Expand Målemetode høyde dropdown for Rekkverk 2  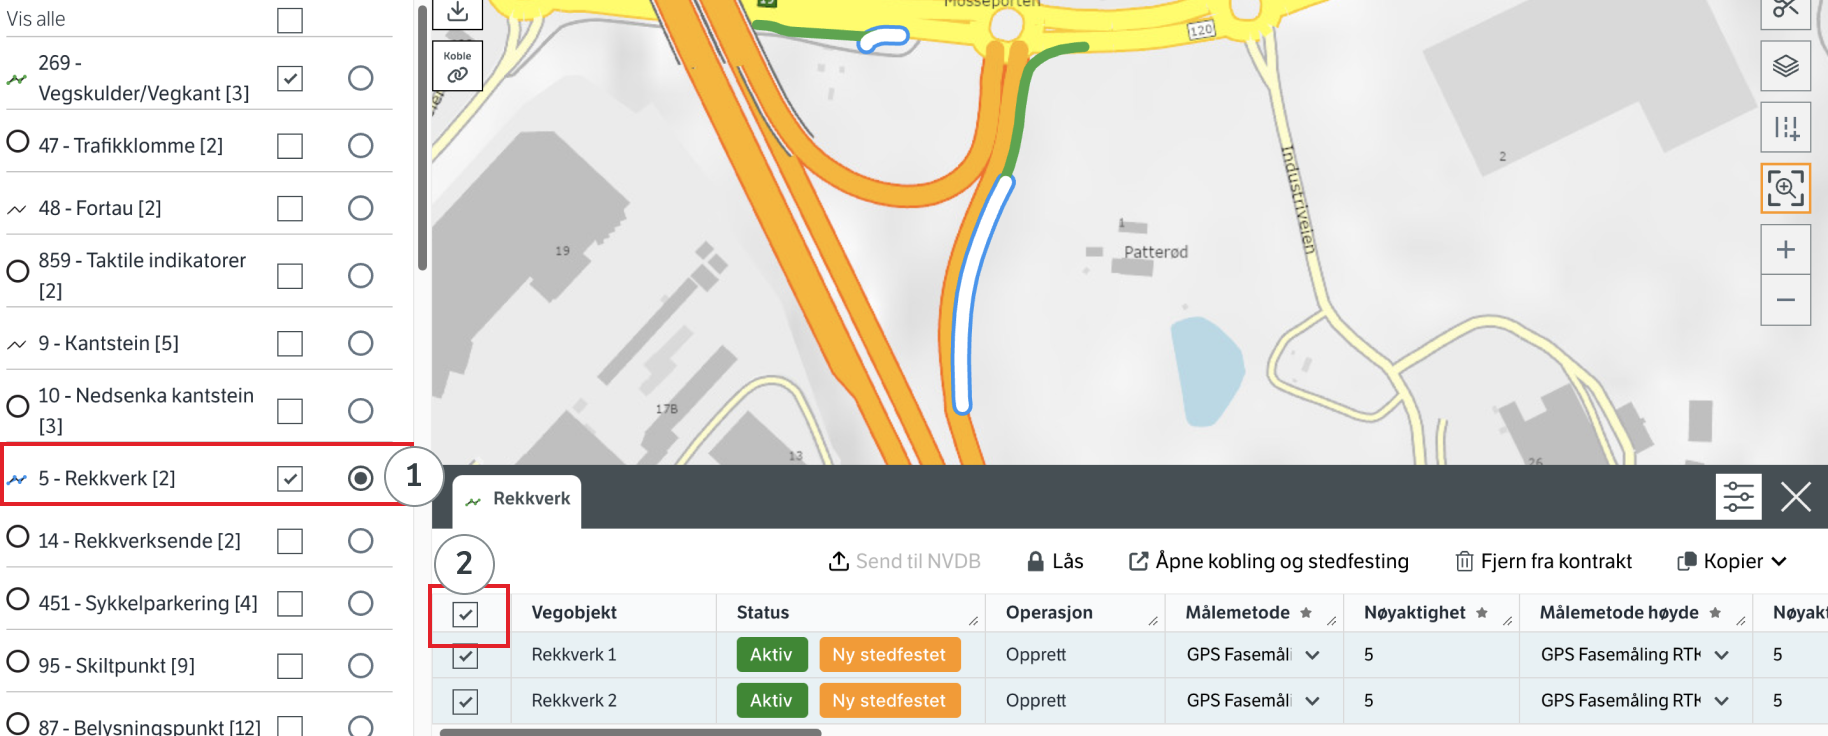tap(1721, 701)
